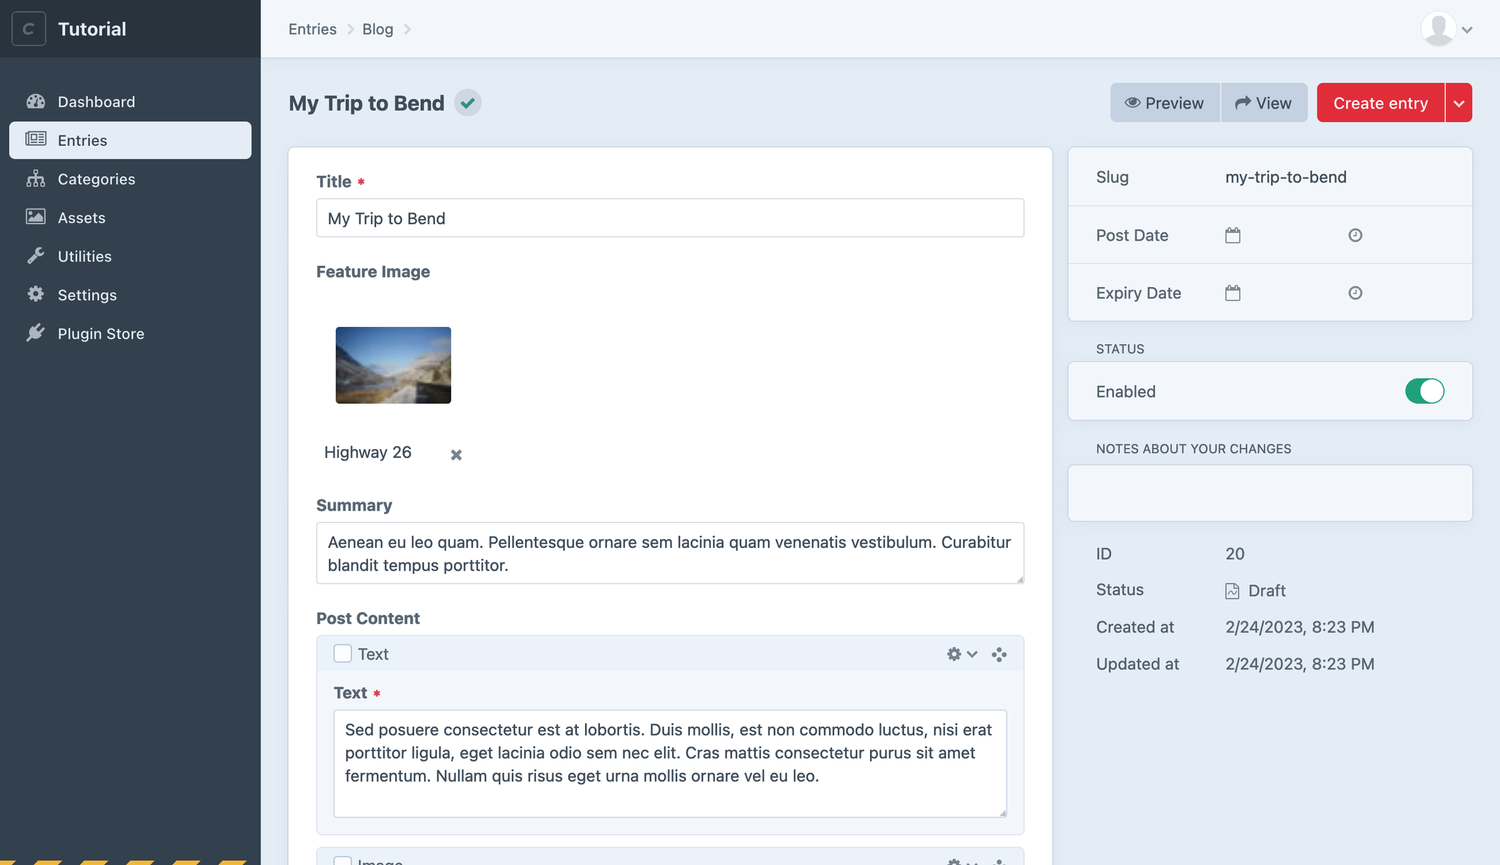Open the Utilities wrench icon
1500x865 pixels.
[36, 256]
